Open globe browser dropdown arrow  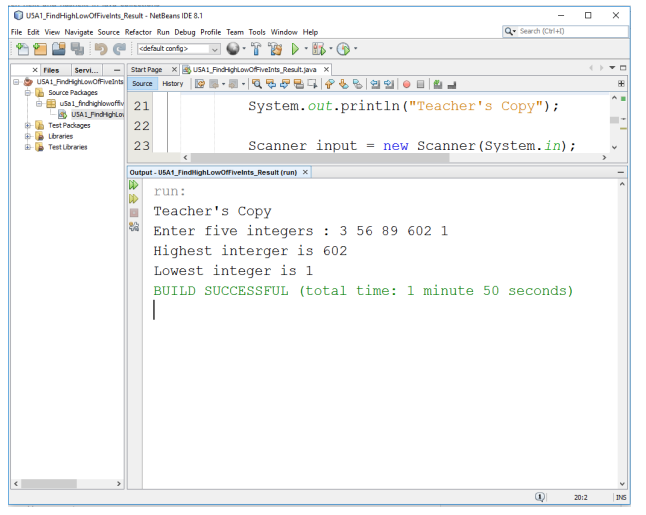(x=244, y=49)
